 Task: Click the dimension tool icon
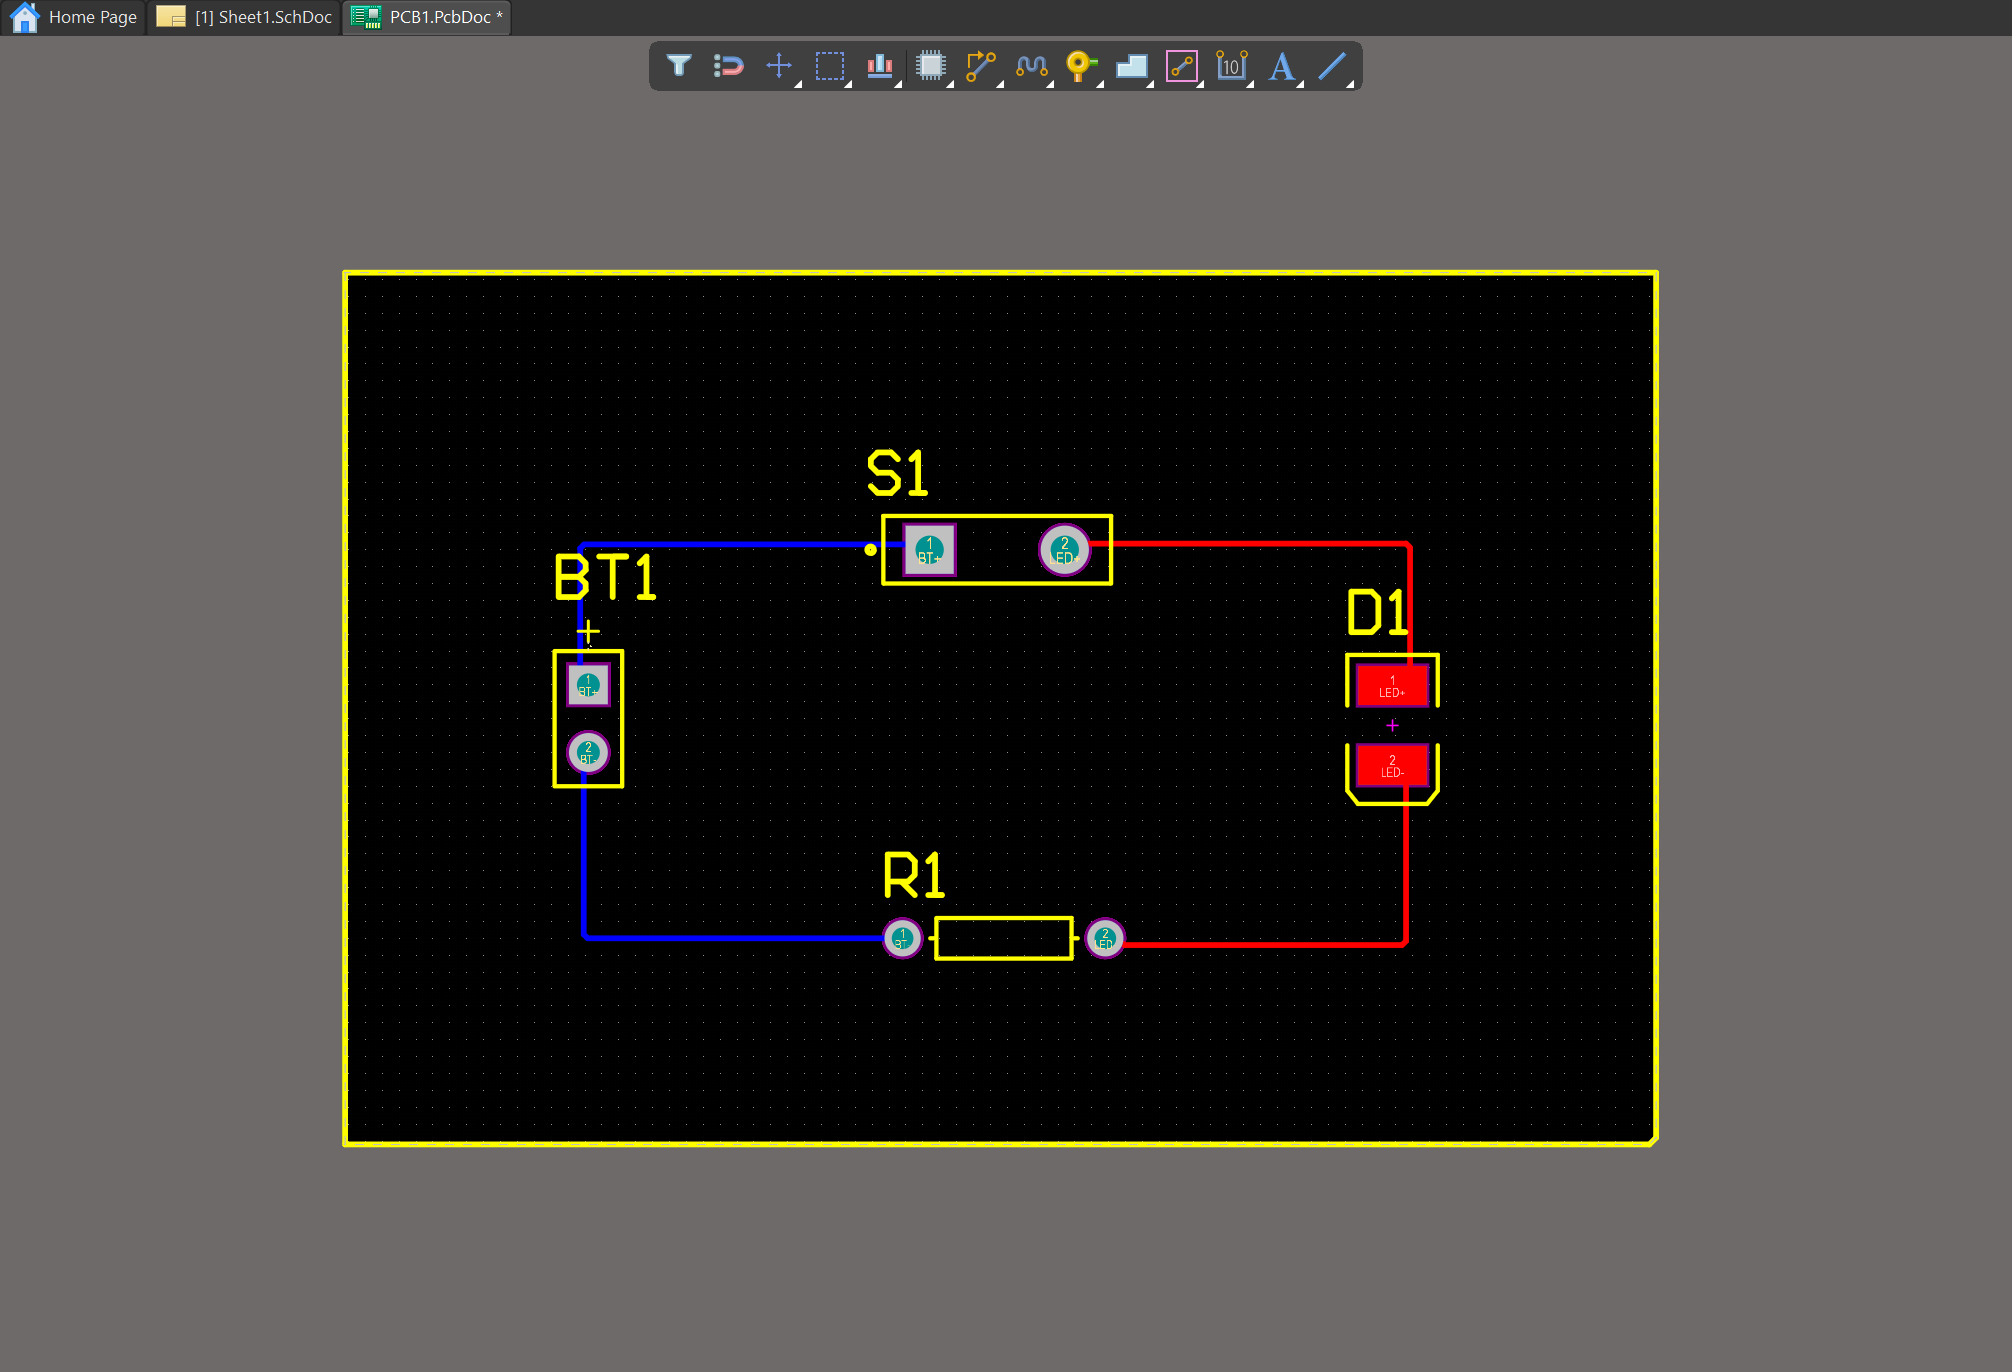[x=1232, y=66]
